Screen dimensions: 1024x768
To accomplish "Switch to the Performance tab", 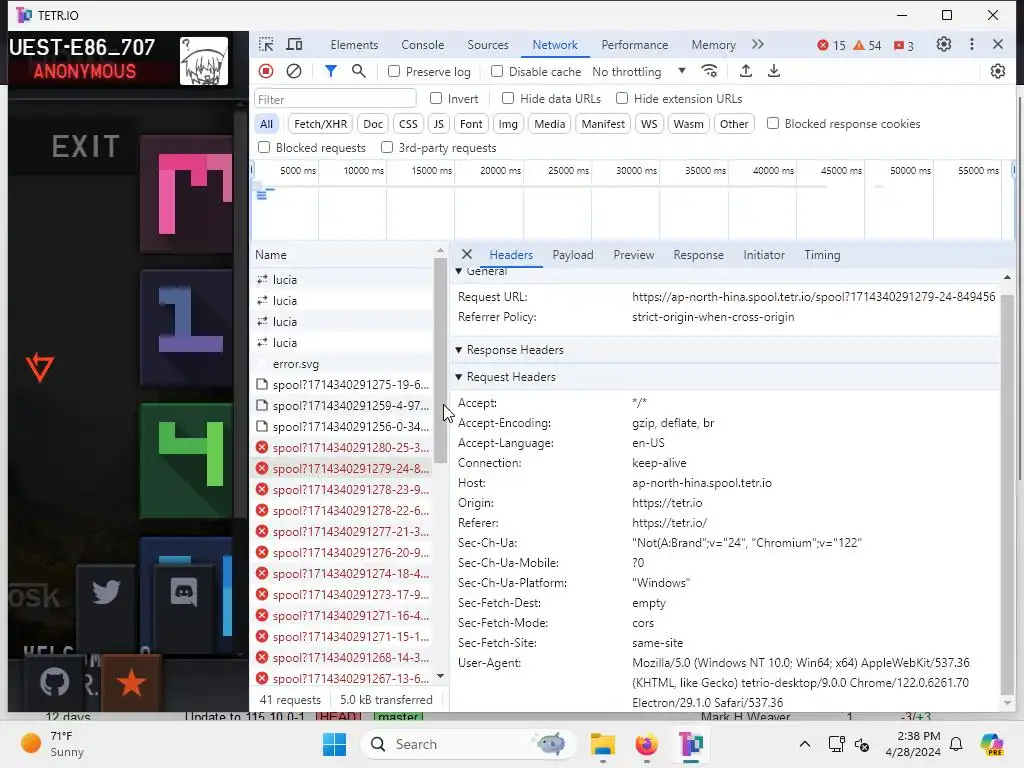I will click(635, 44).
